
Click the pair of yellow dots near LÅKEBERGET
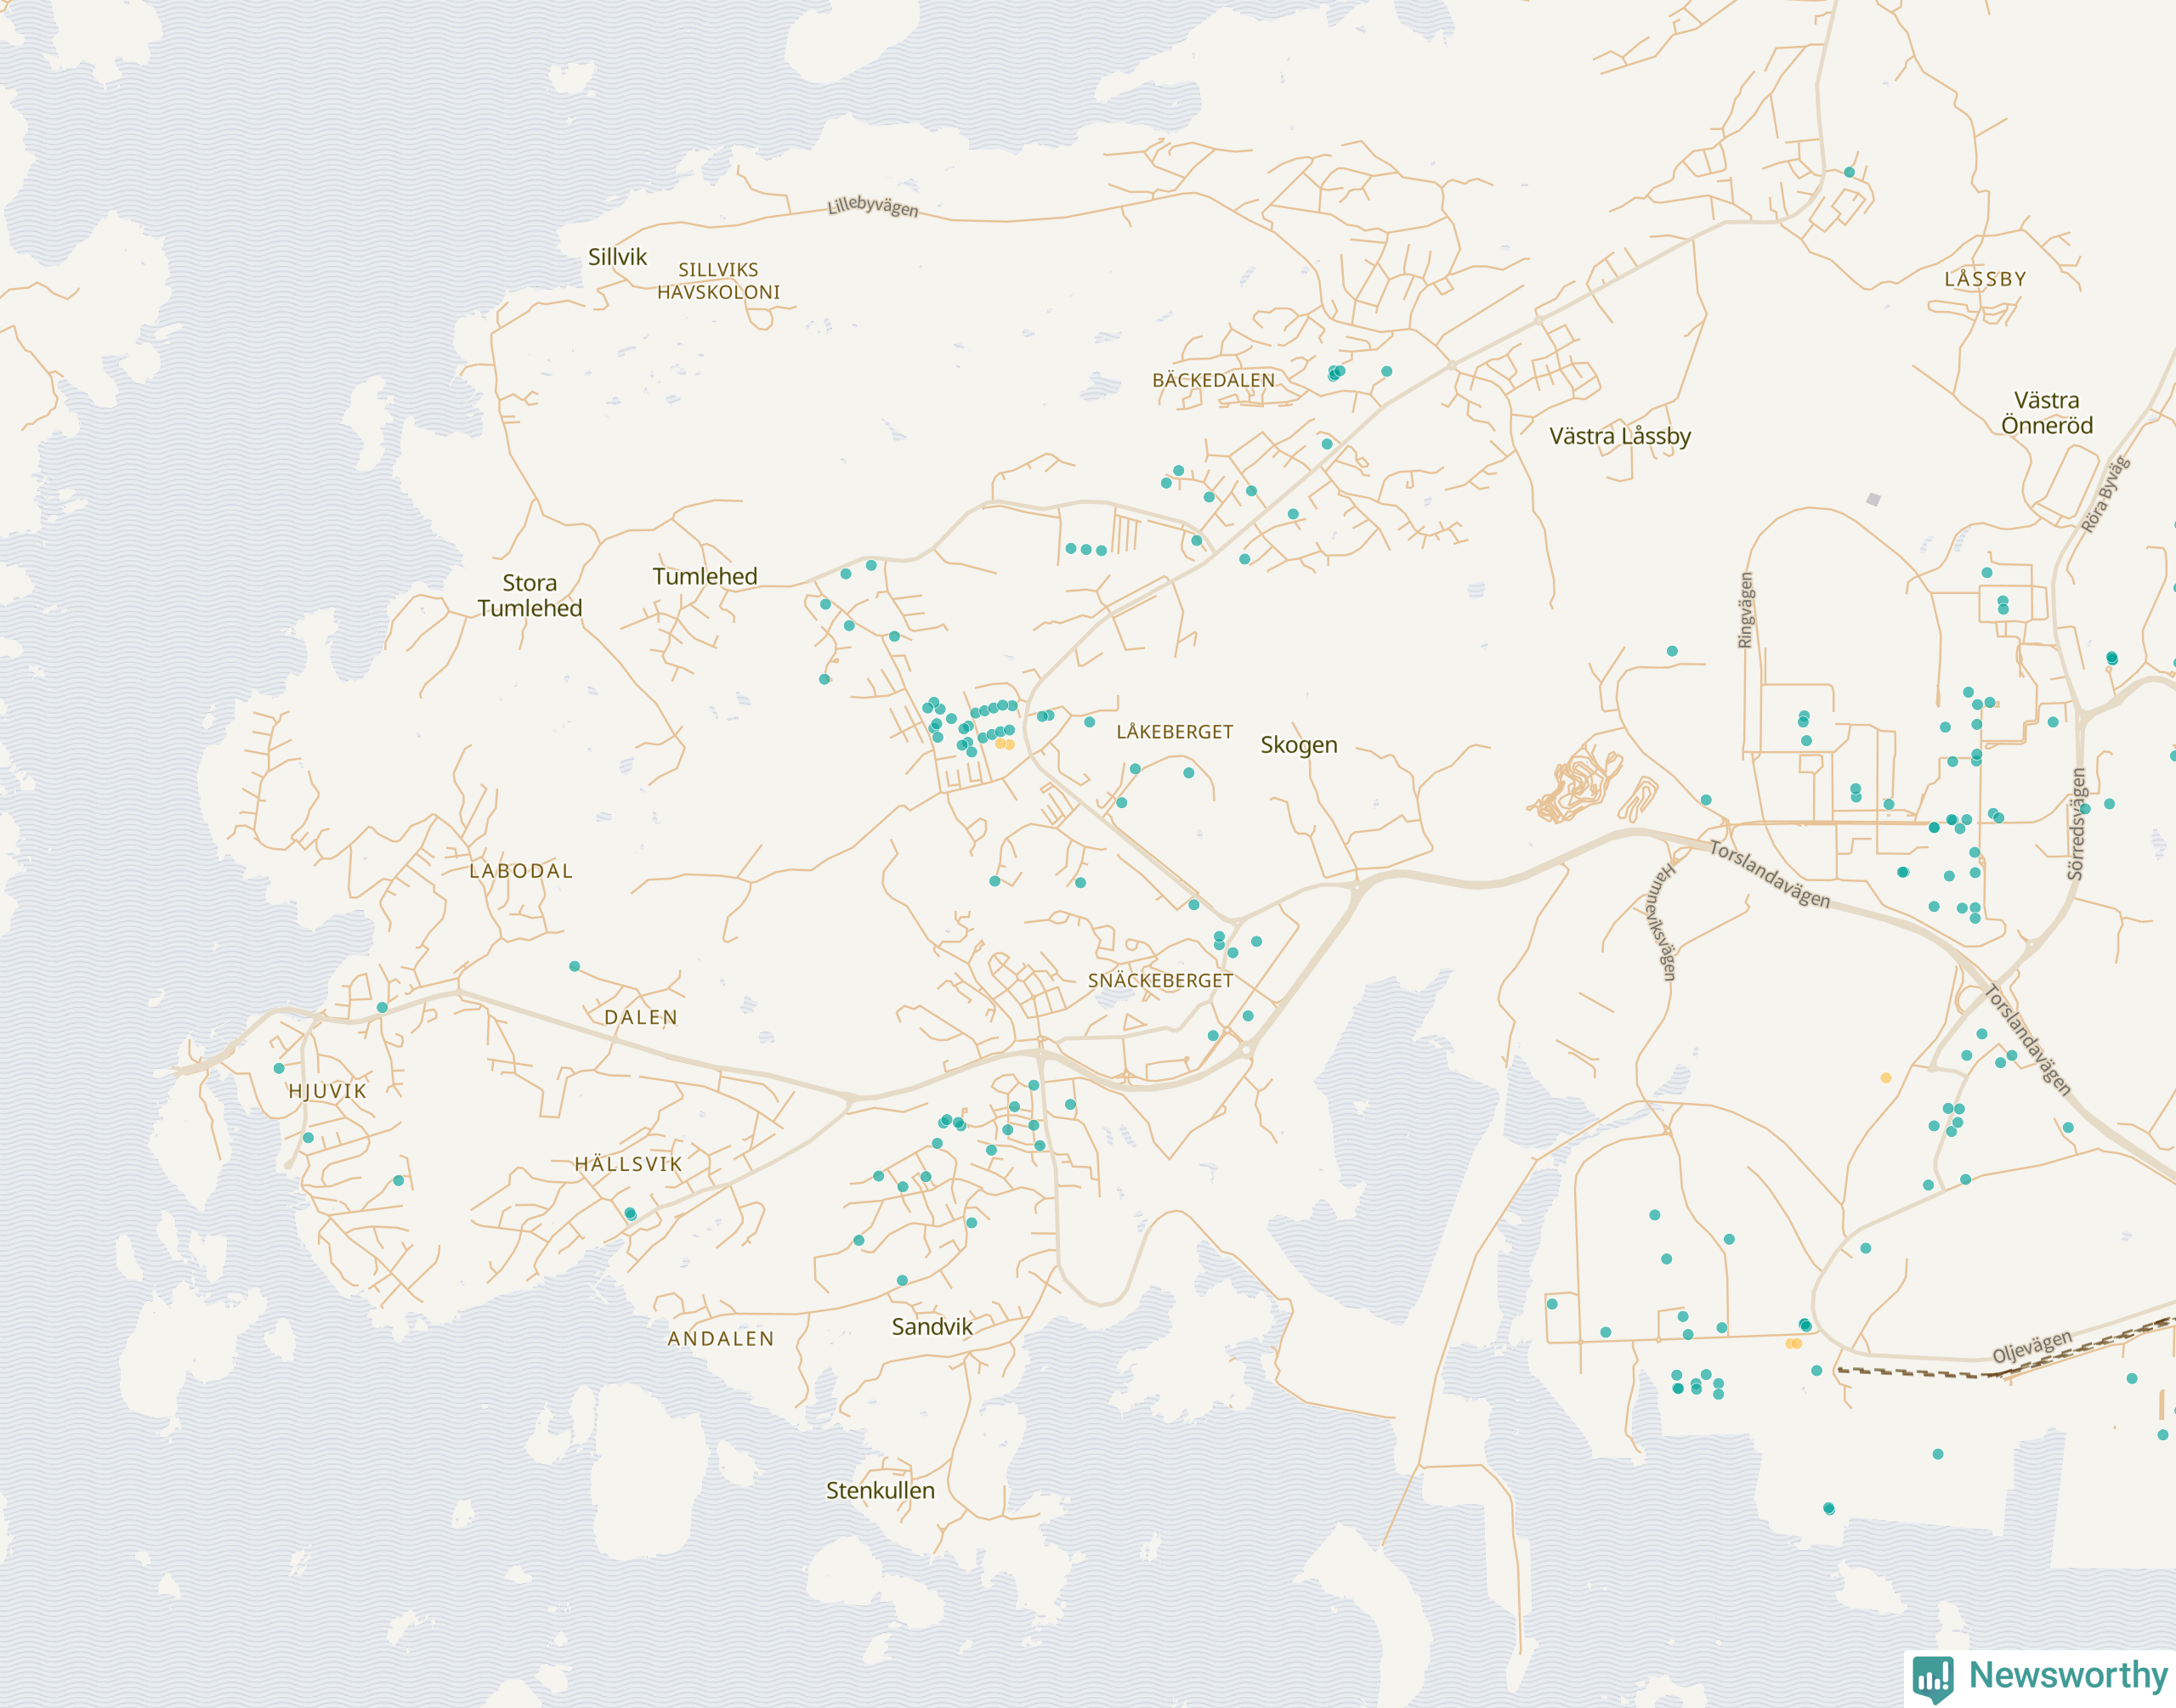click(1005, 744)
